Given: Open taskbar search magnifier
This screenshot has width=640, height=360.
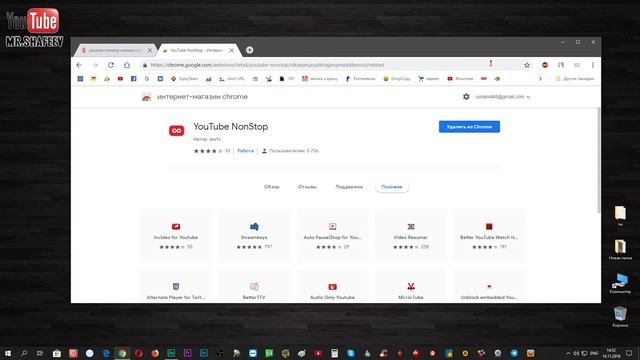Looking at the screenshot, I should [24, 353].
